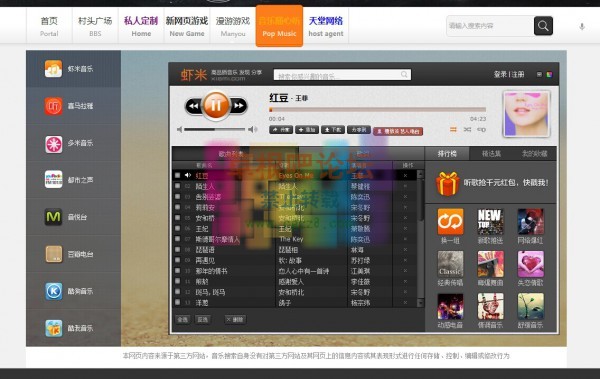Mute using the left speaker icon

pos(179,129)
